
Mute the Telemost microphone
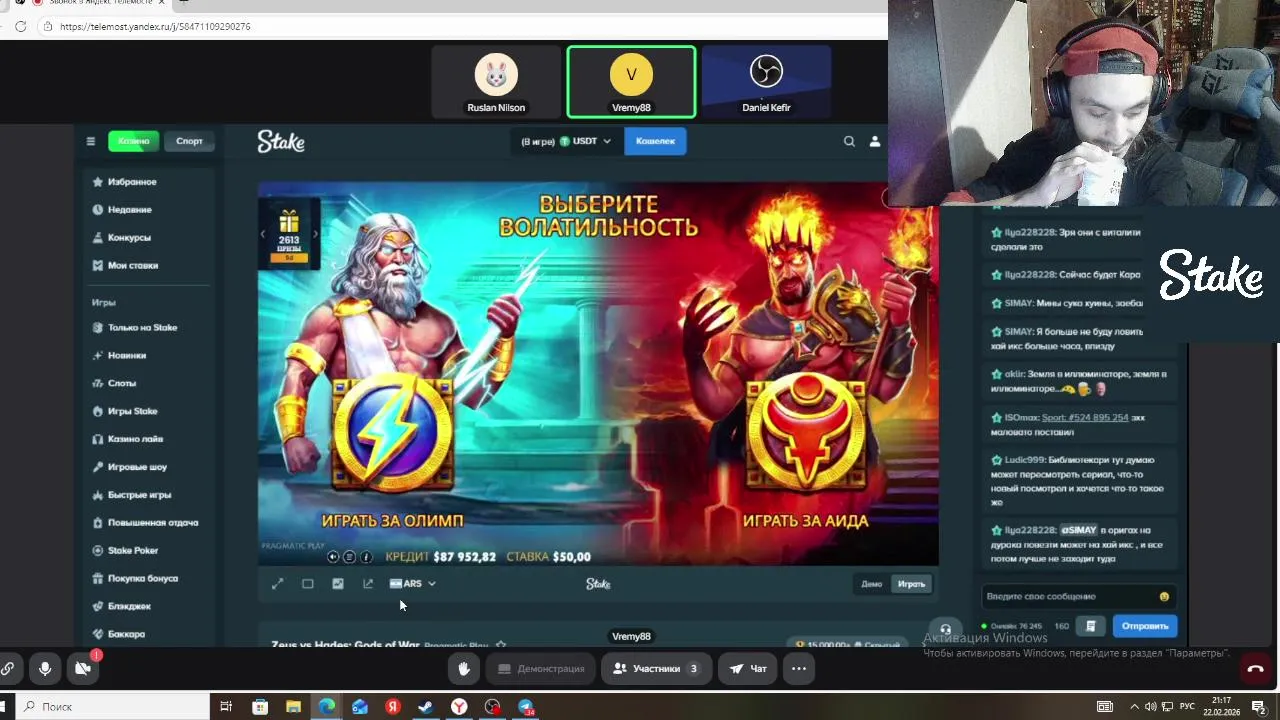click(x=45, y=668)
